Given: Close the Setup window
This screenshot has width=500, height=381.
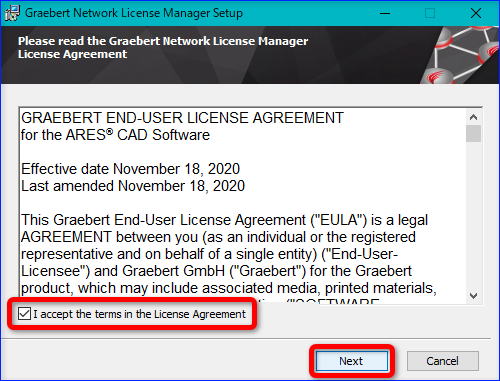Looking at the screenshot, I should click(x=476, y=13).
